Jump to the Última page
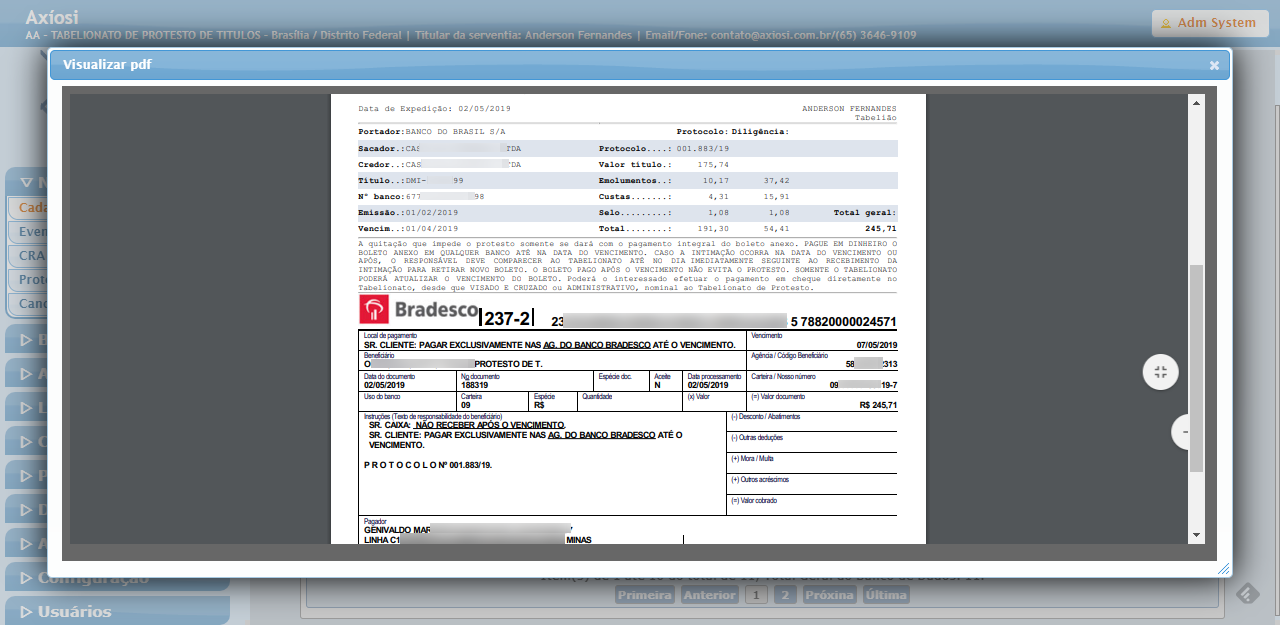This screenshot has width=1280, height=625. tap(886, 595)
